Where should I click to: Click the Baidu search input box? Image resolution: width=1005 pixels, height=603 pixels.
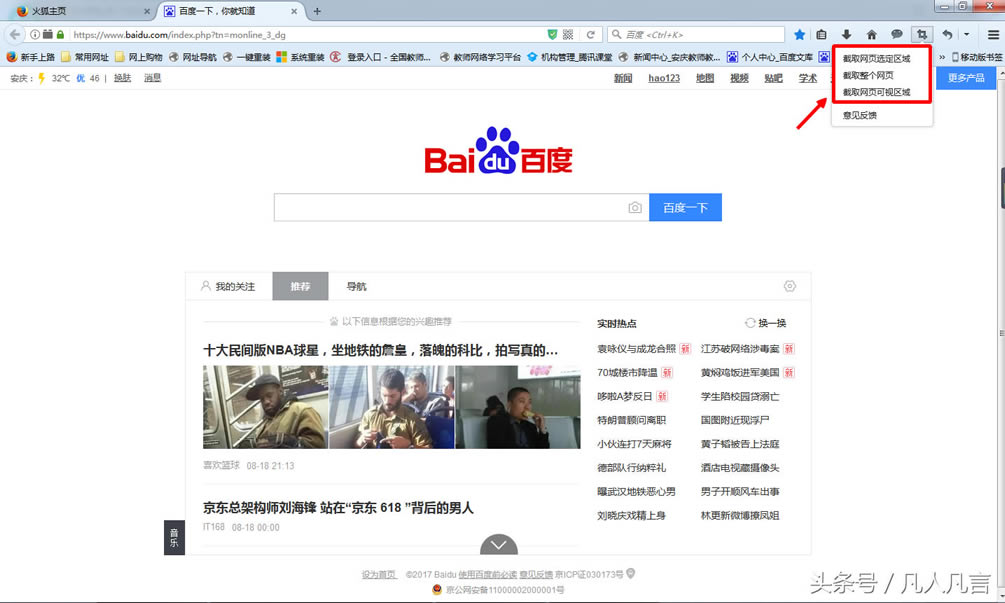click(x=450, y=208)
